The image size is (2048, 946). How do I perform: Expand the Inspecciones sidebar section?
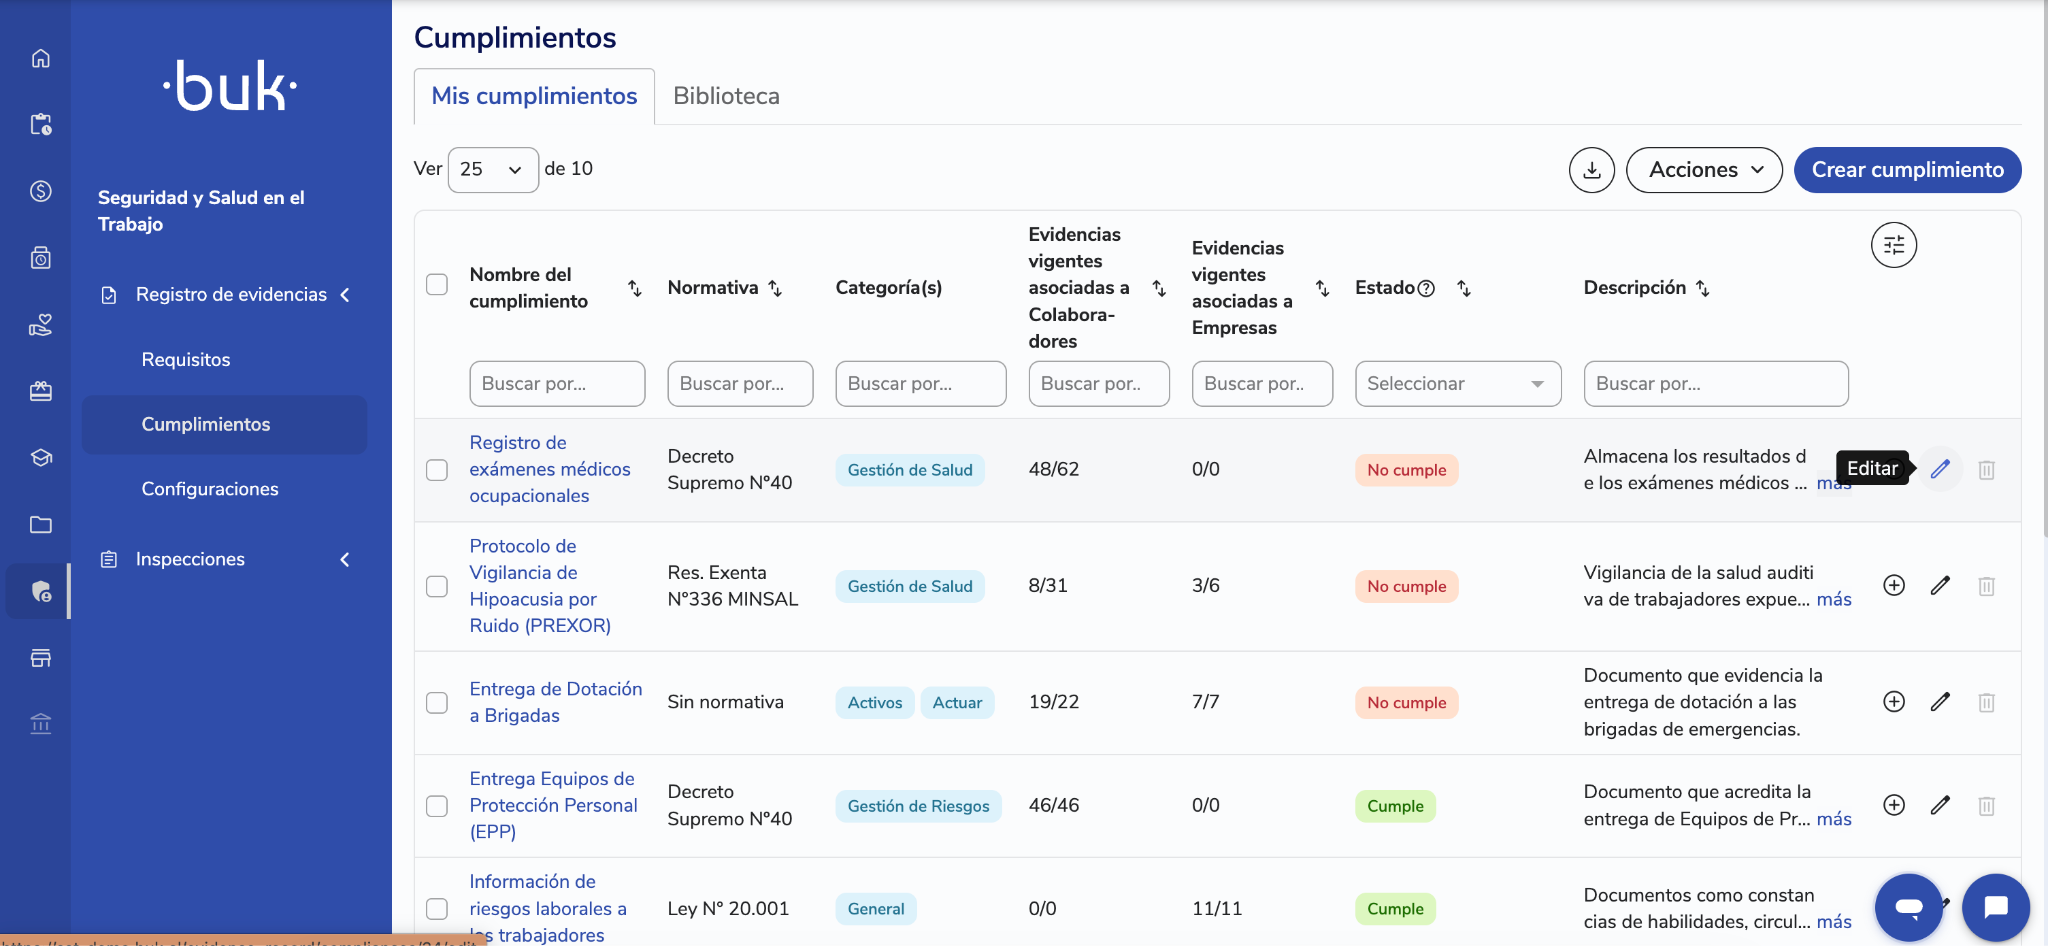[x=345, y=560]
